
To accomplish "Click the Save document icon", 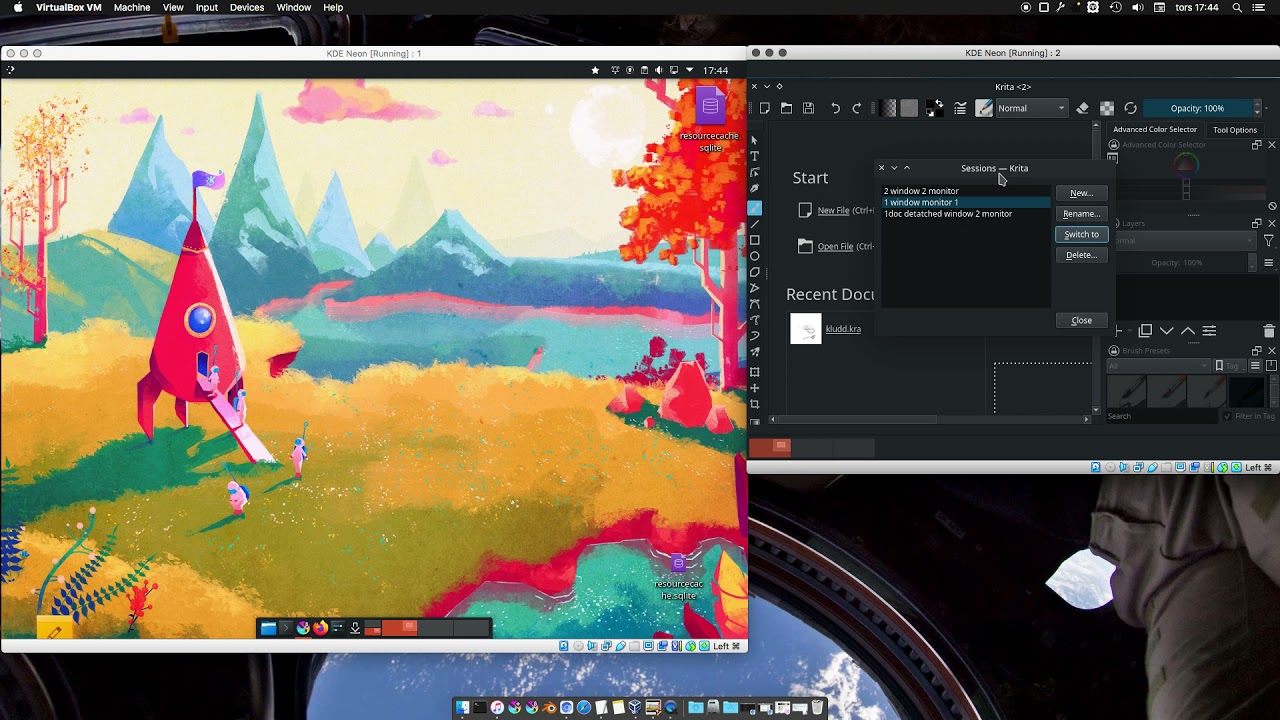I will 808,108.
